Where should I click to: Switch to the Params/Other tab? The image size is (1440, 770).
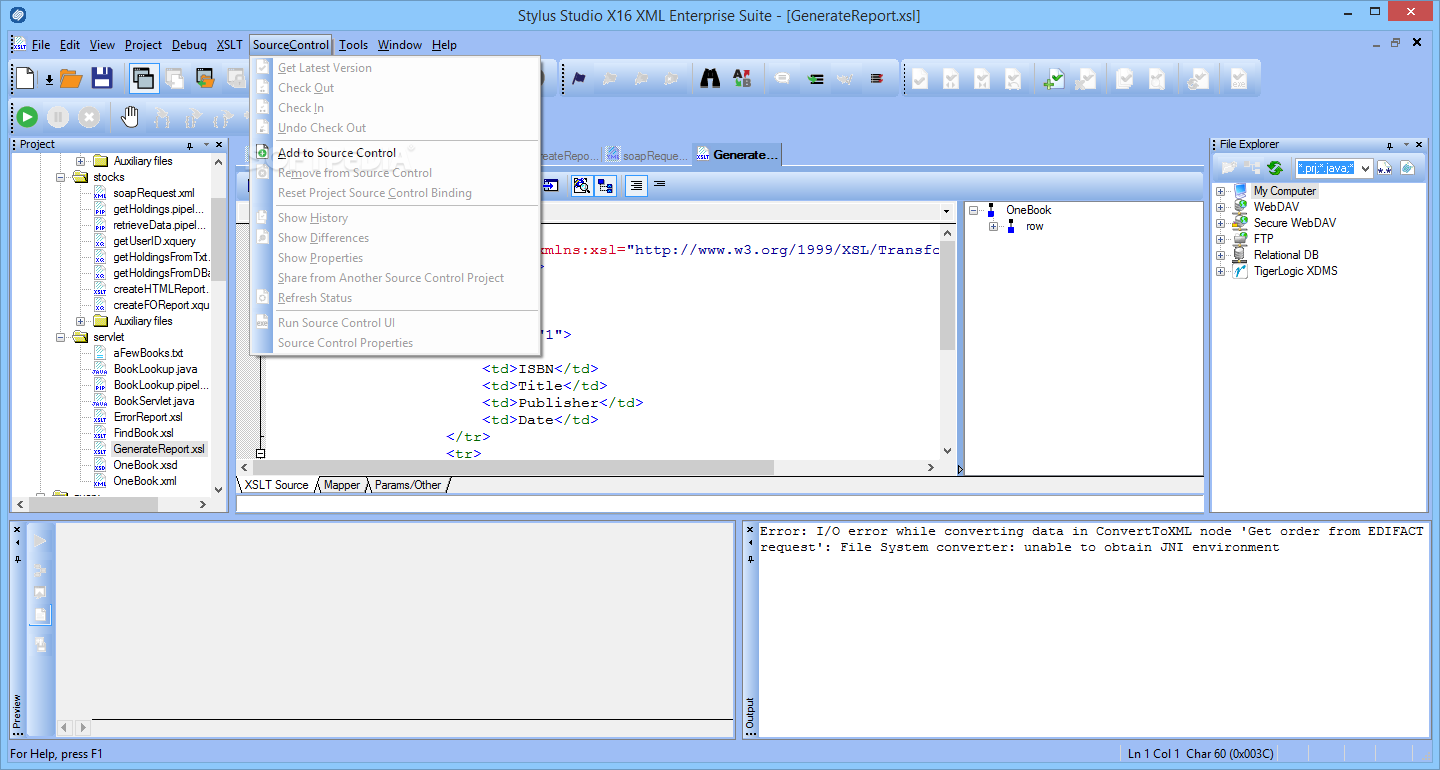pos(408,485)
